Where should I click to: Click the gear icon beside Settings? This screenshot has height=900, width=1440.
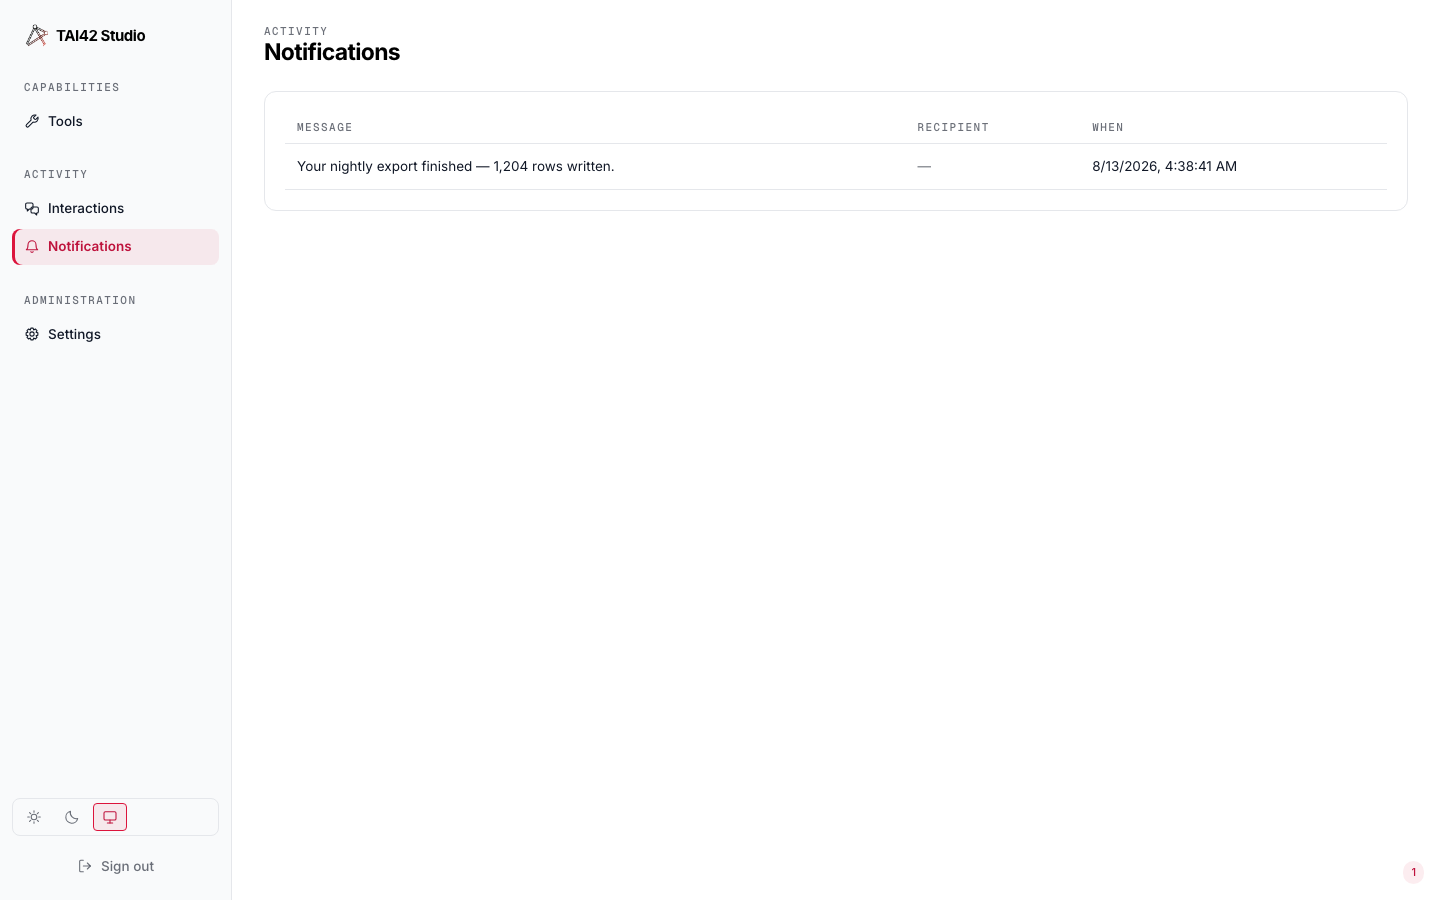click(32, 334)
